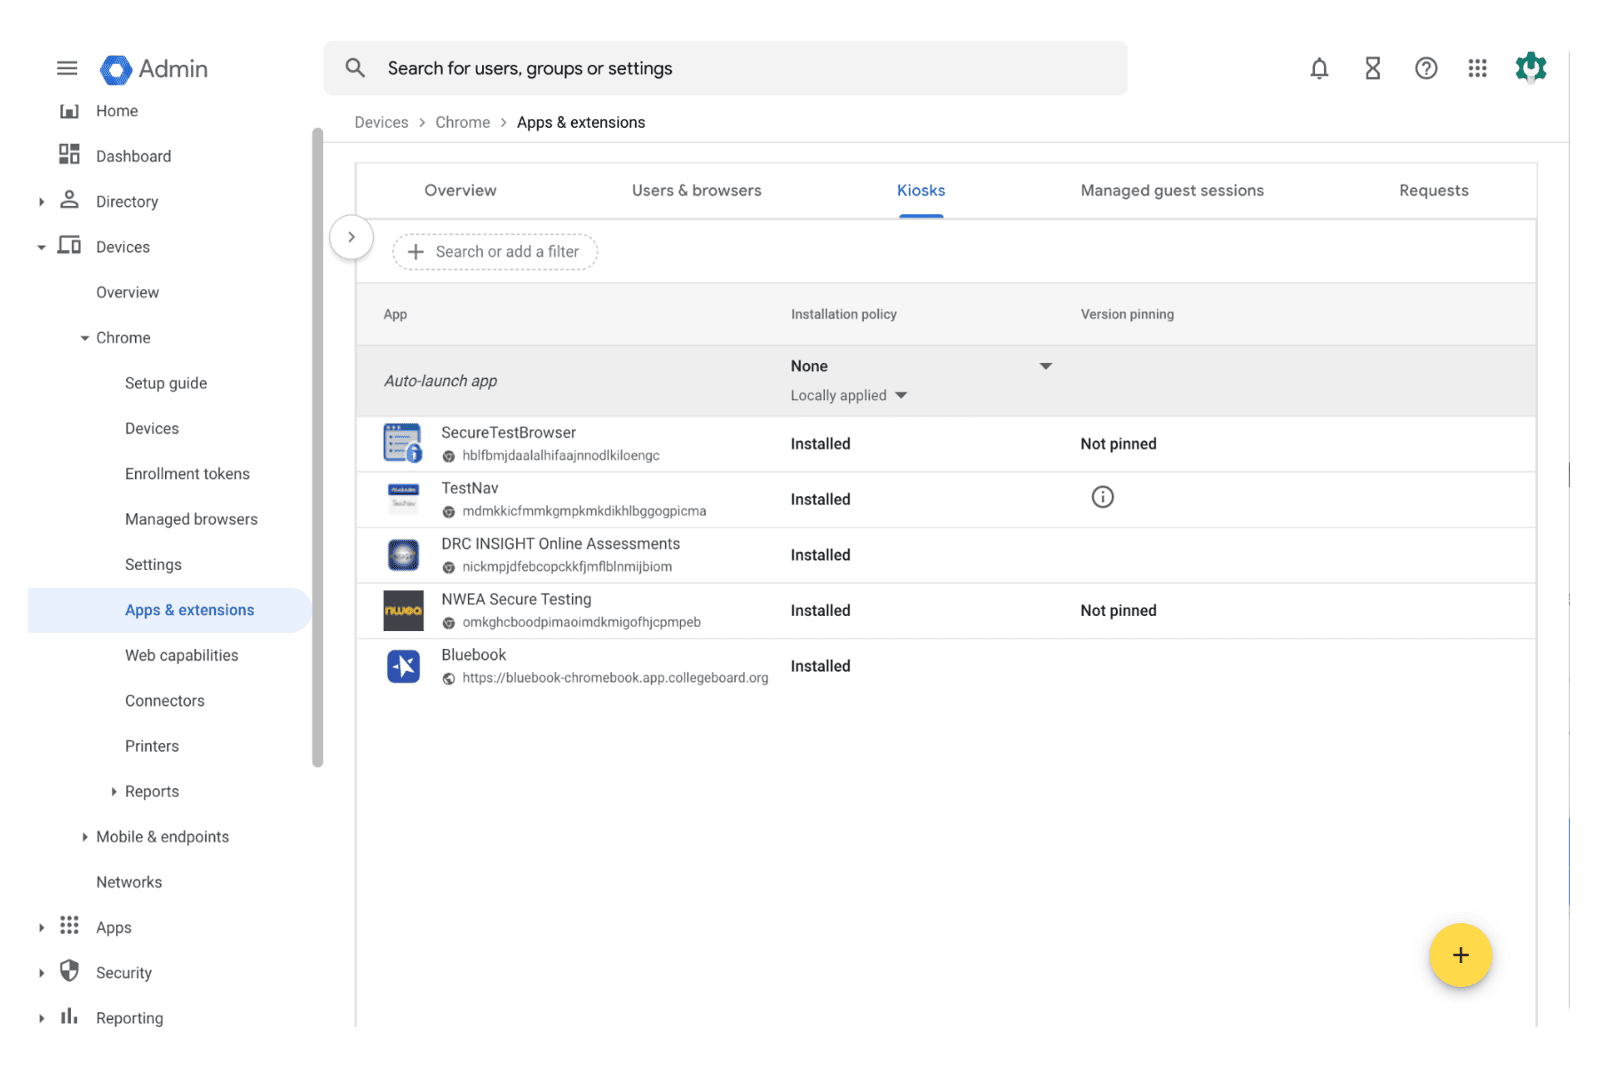Viewport: 1600px width, 1074px height.
Task: Click the yellow add app plus button
Action: pos(1459,955)
